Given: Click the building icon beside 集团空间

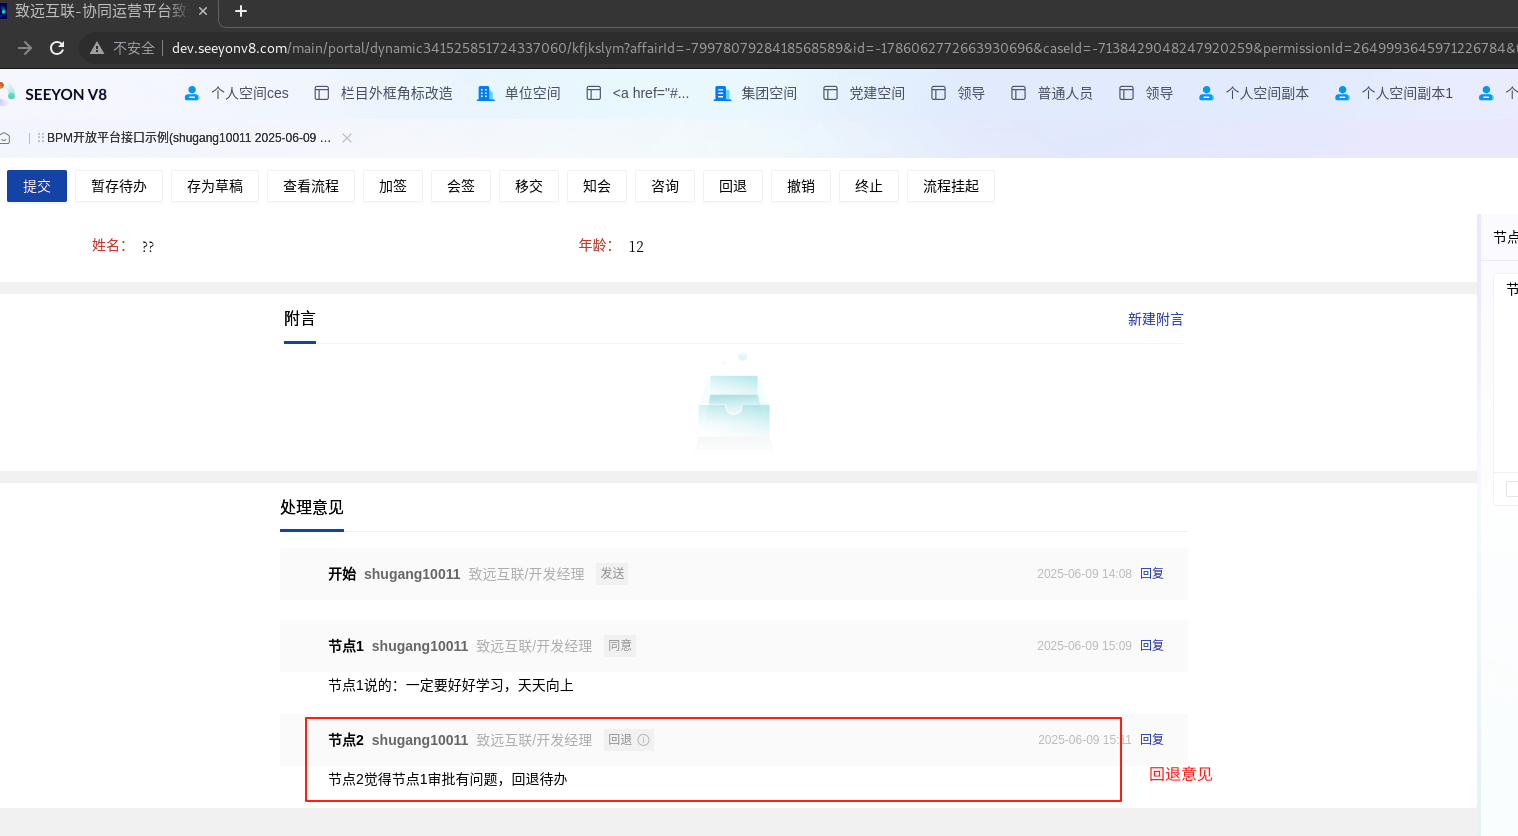Looking at the screenshot, I should [x=722, y=93].
